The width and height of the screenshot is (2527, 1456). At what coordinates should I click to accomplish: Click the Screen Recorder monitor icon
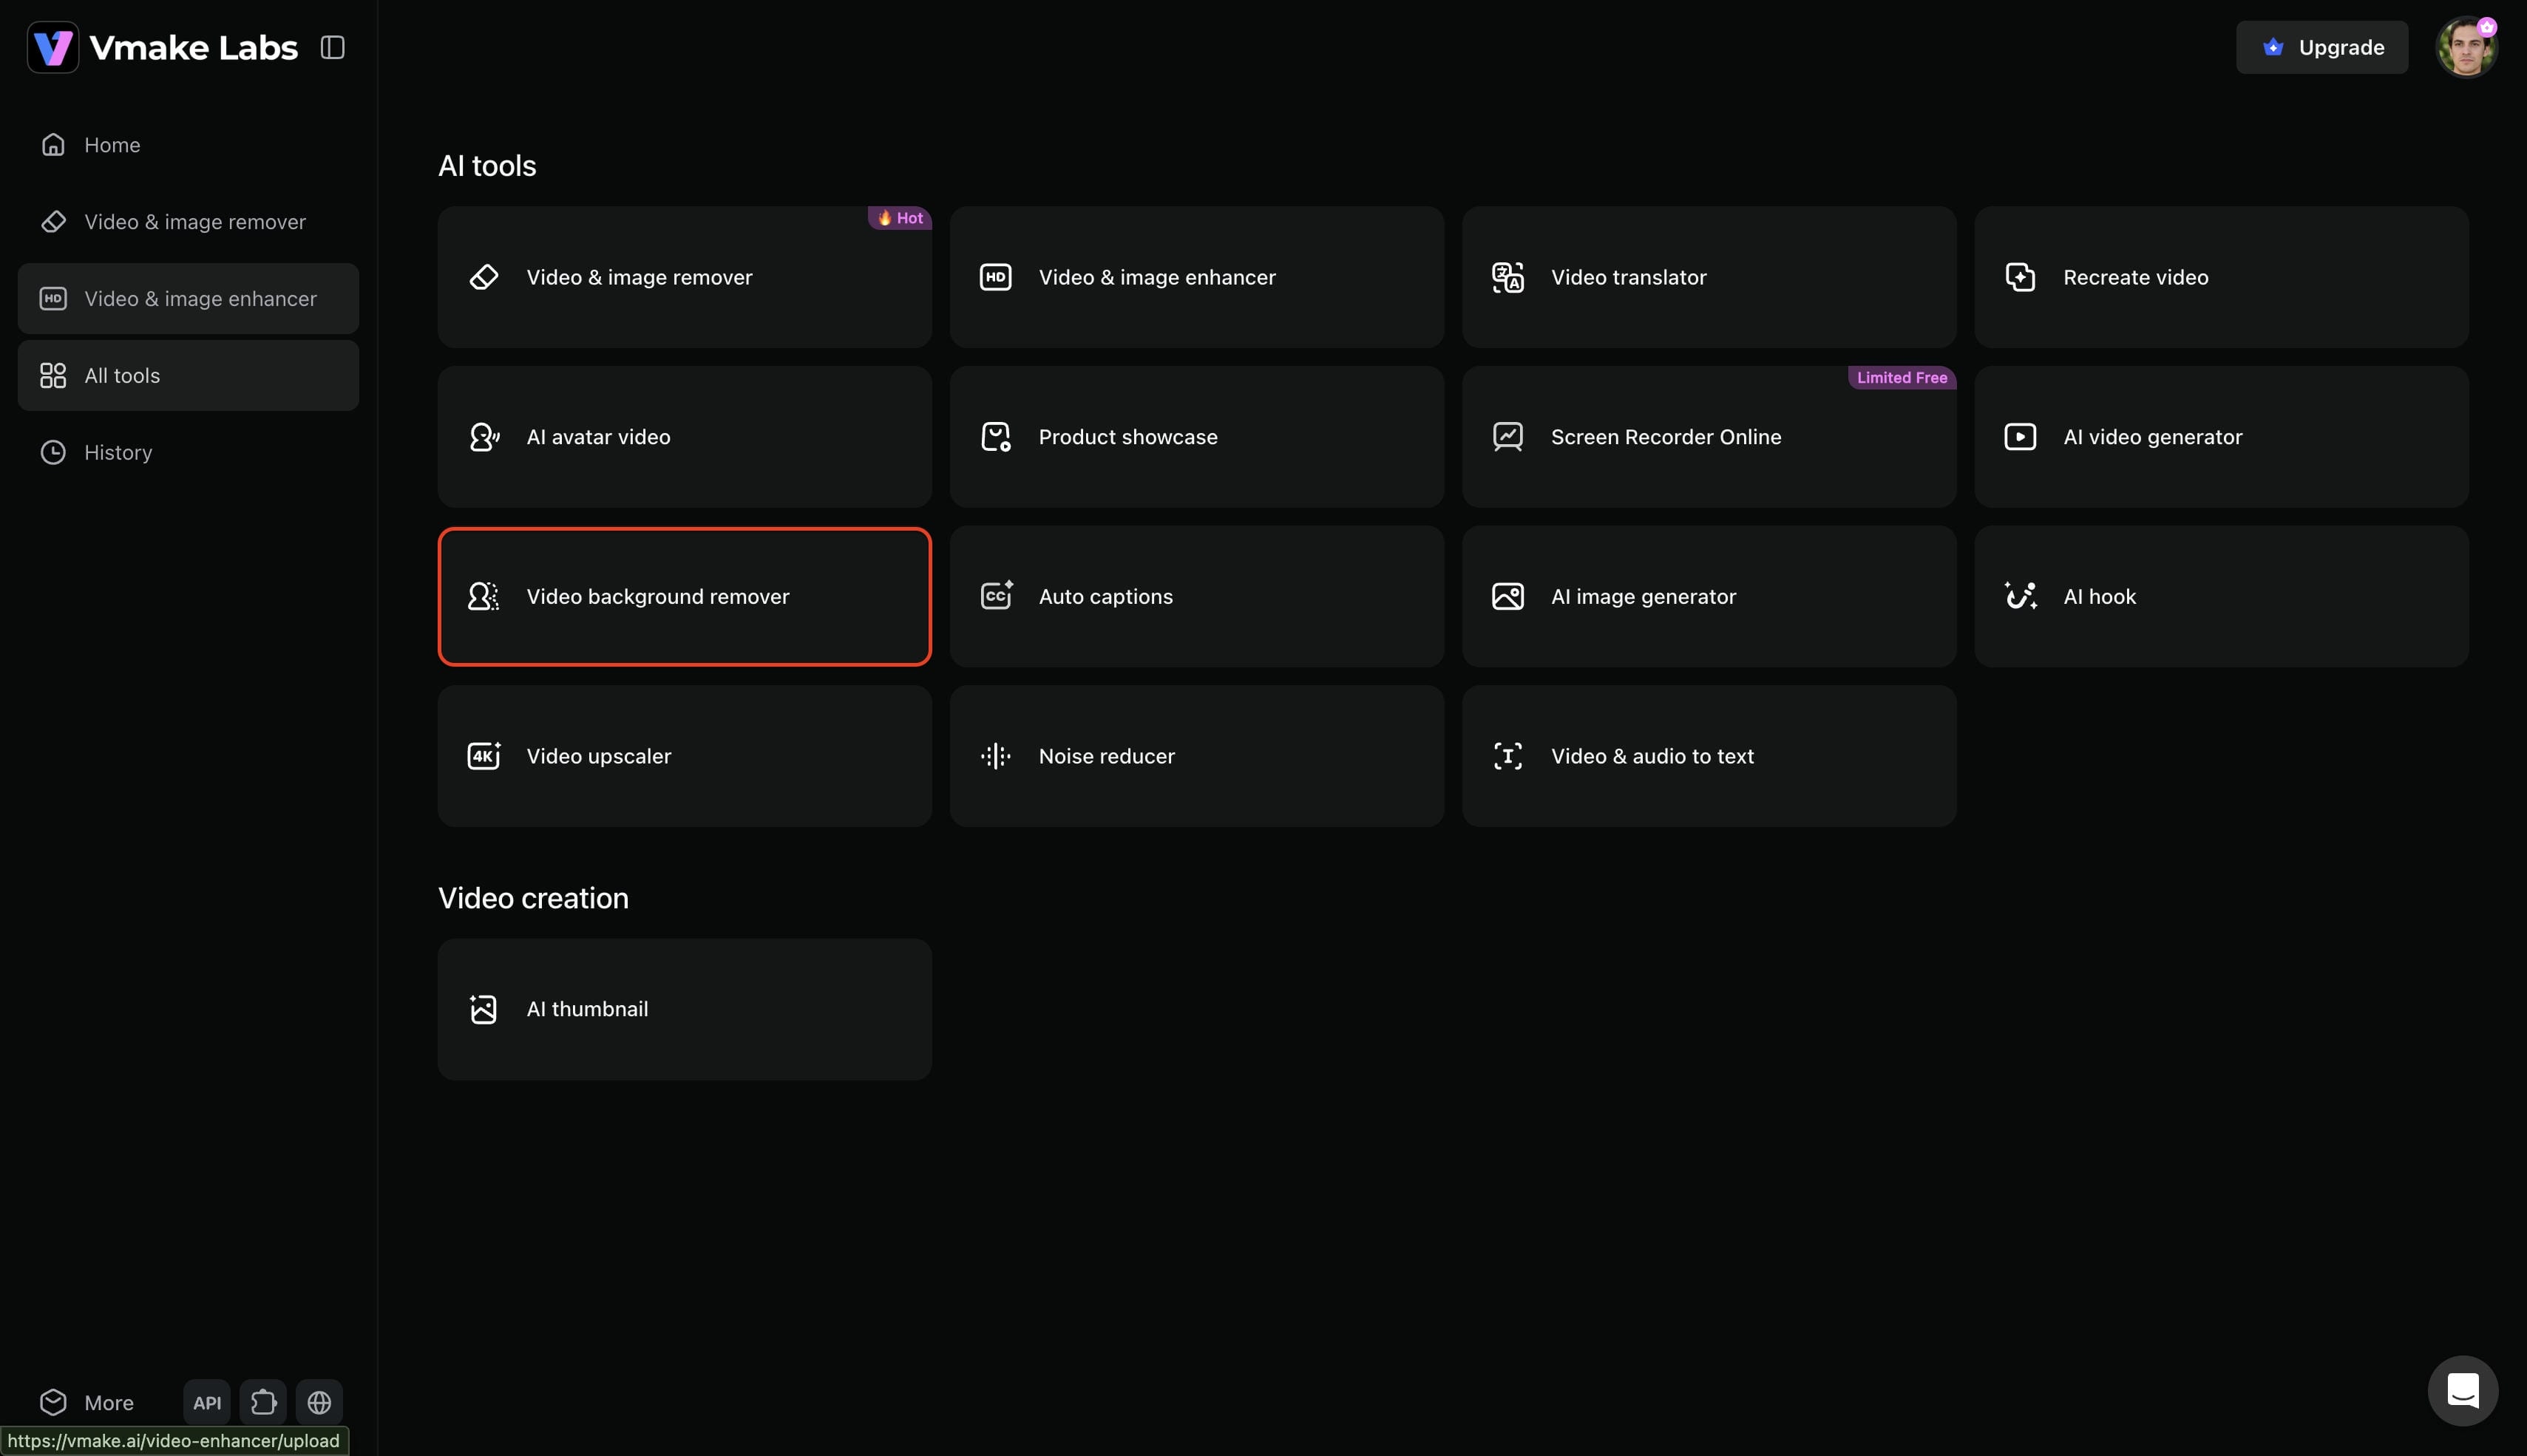click(x=1508, y=437)
